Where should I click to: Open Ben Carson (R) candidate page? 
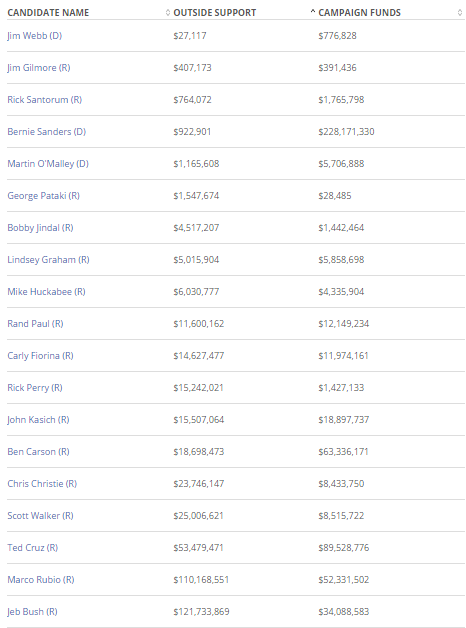(x=38, y=452)
